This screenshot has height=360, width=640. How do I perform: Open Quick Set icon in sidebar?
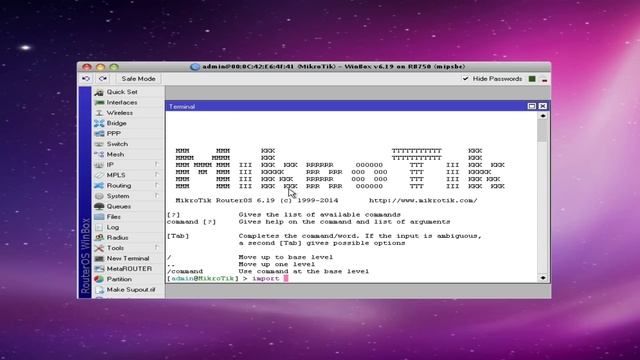click(x=99, y=92)
